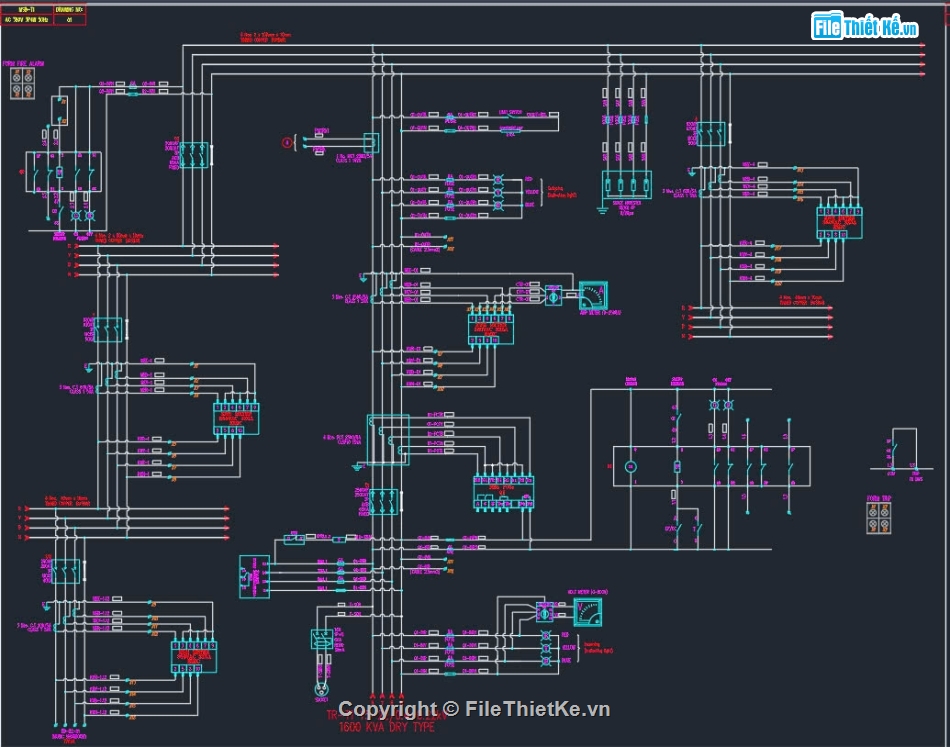Select the topmost red busbar size annotation
Screen dimensions: 950x747
tap(265, 38)
